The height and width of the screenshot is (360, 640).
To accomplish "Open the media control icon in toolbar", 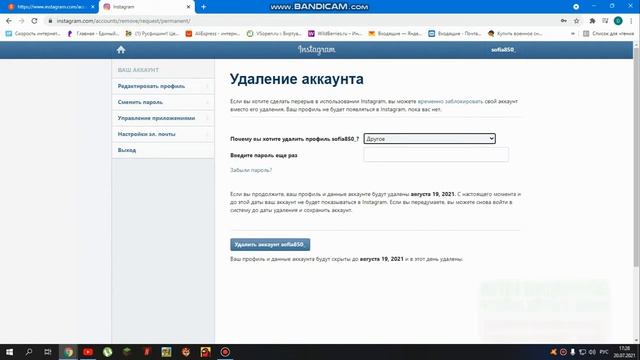I will pyautogui.click(x=605, y=21).
